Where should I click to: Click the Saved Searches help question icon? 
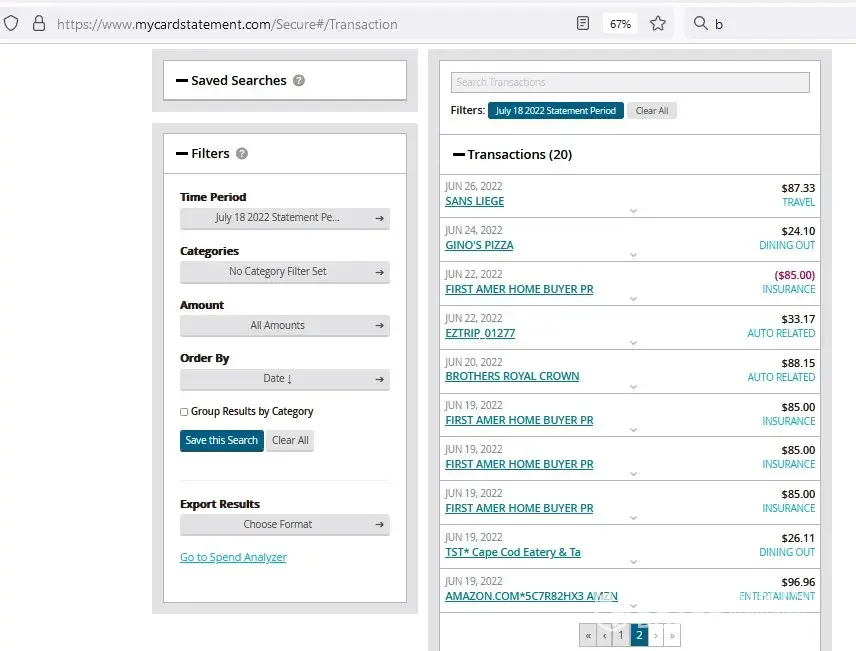coord(299,81)
